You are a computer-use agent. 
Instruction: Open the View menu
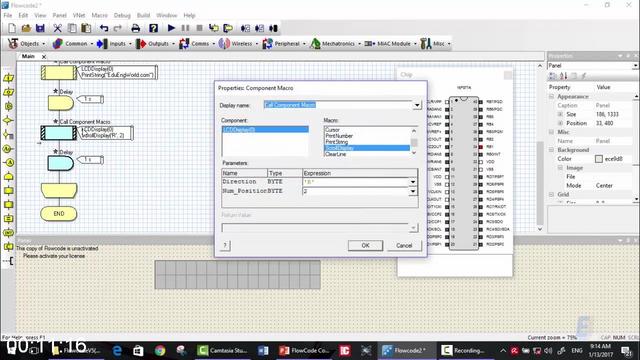(40, 15)
